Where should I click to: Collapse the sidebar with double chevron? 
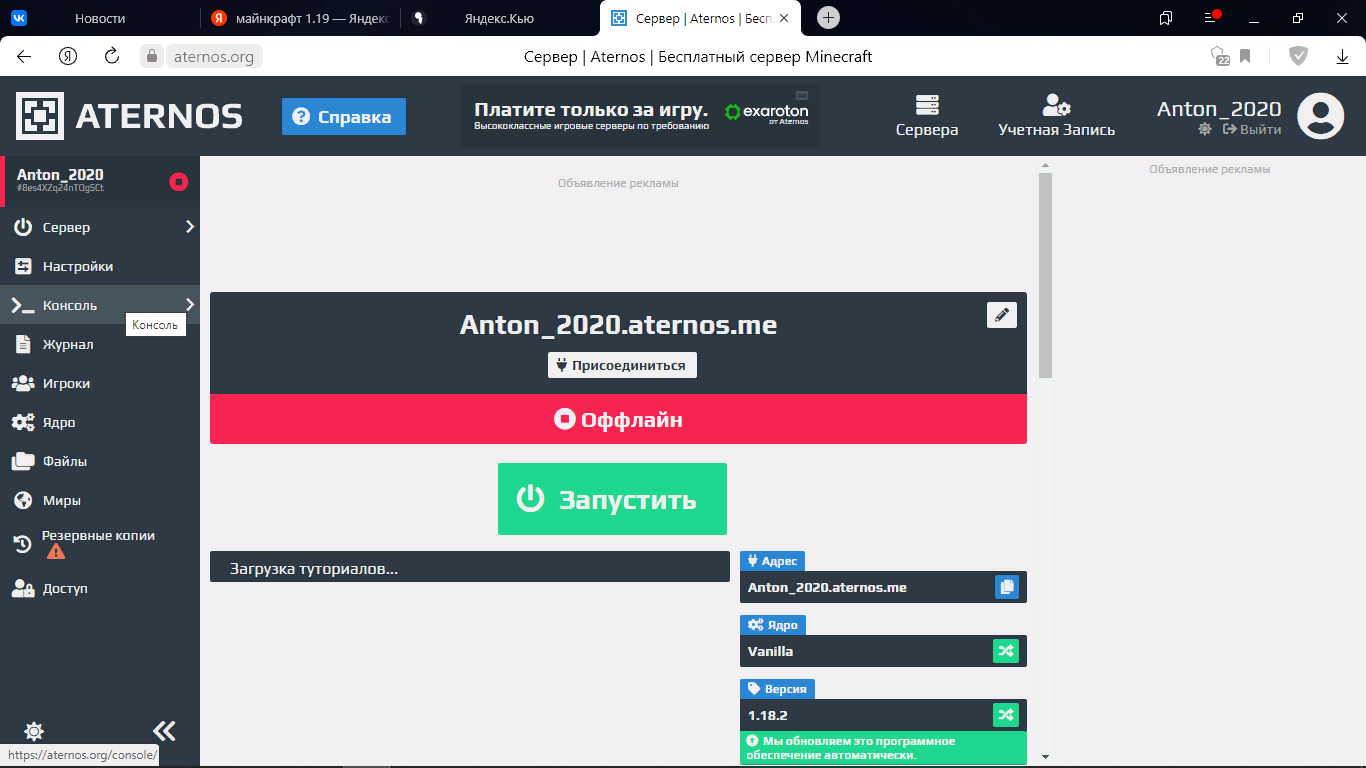pos(164,730)
